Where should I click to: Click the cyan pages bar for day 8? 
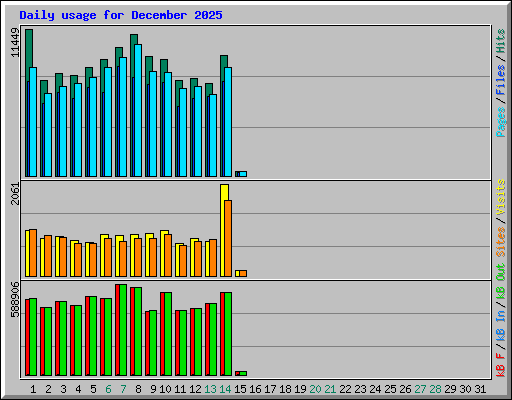click(138, 110)
